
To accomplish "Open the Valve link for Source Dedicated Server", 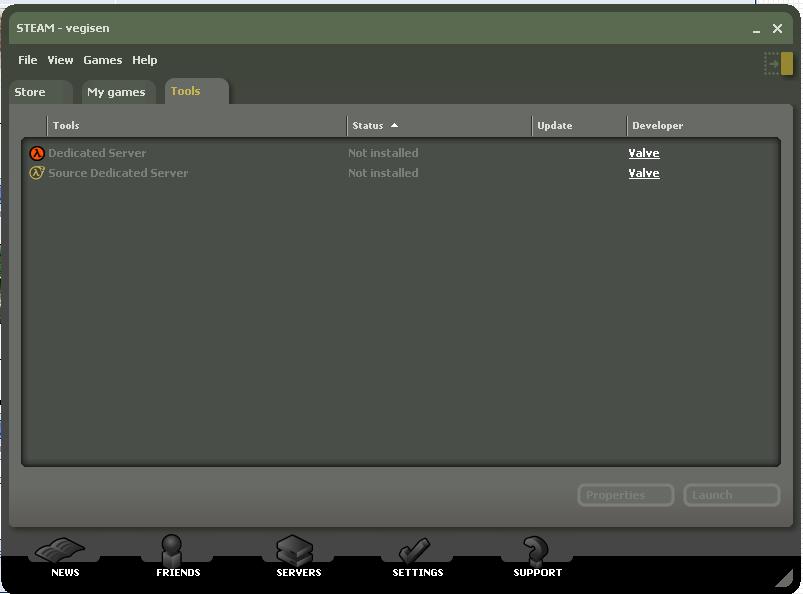I will [x=644, y=173].
